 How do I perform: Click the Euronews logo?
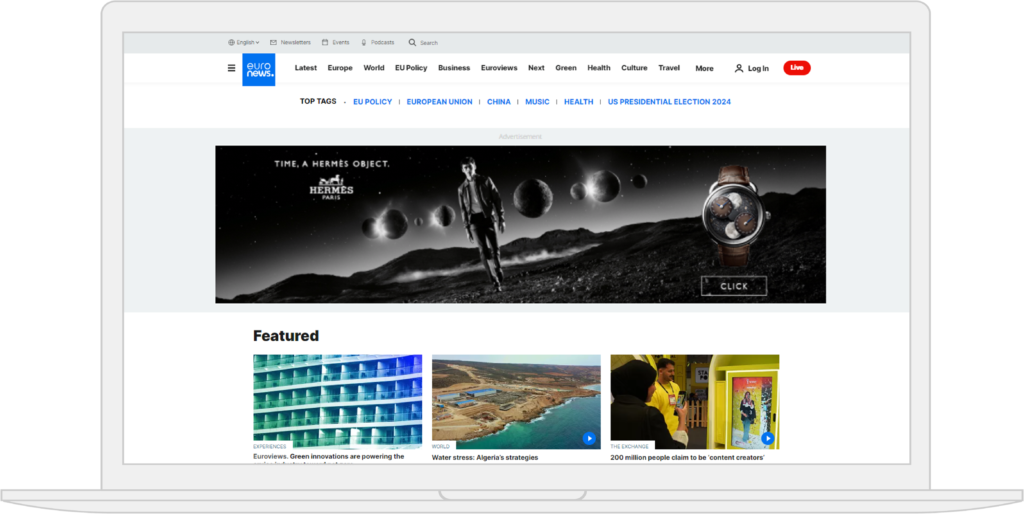click(258, 69)
